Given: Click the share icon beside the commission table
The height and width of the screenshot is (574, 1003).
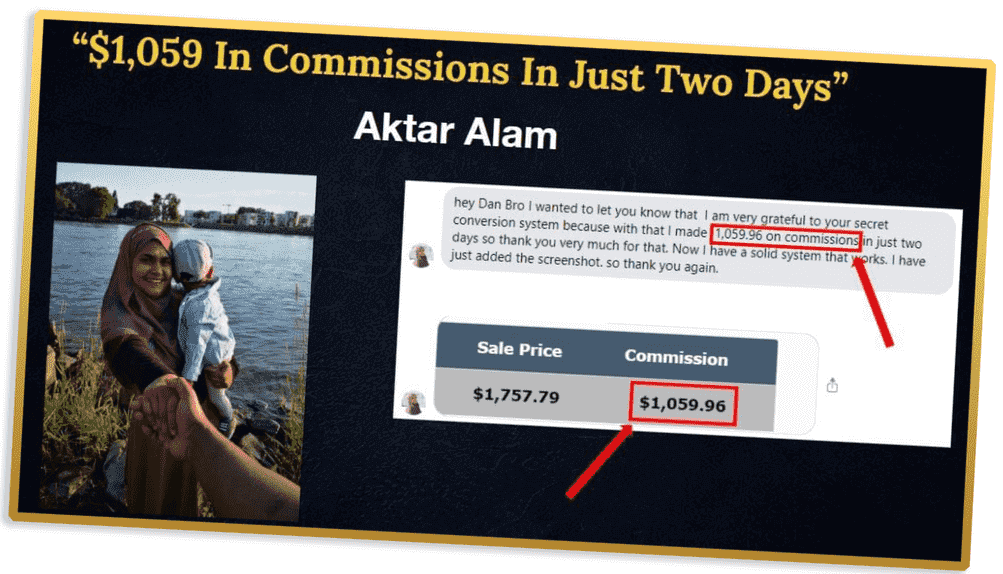Looking at the screenshot, I should click(832, 385).
